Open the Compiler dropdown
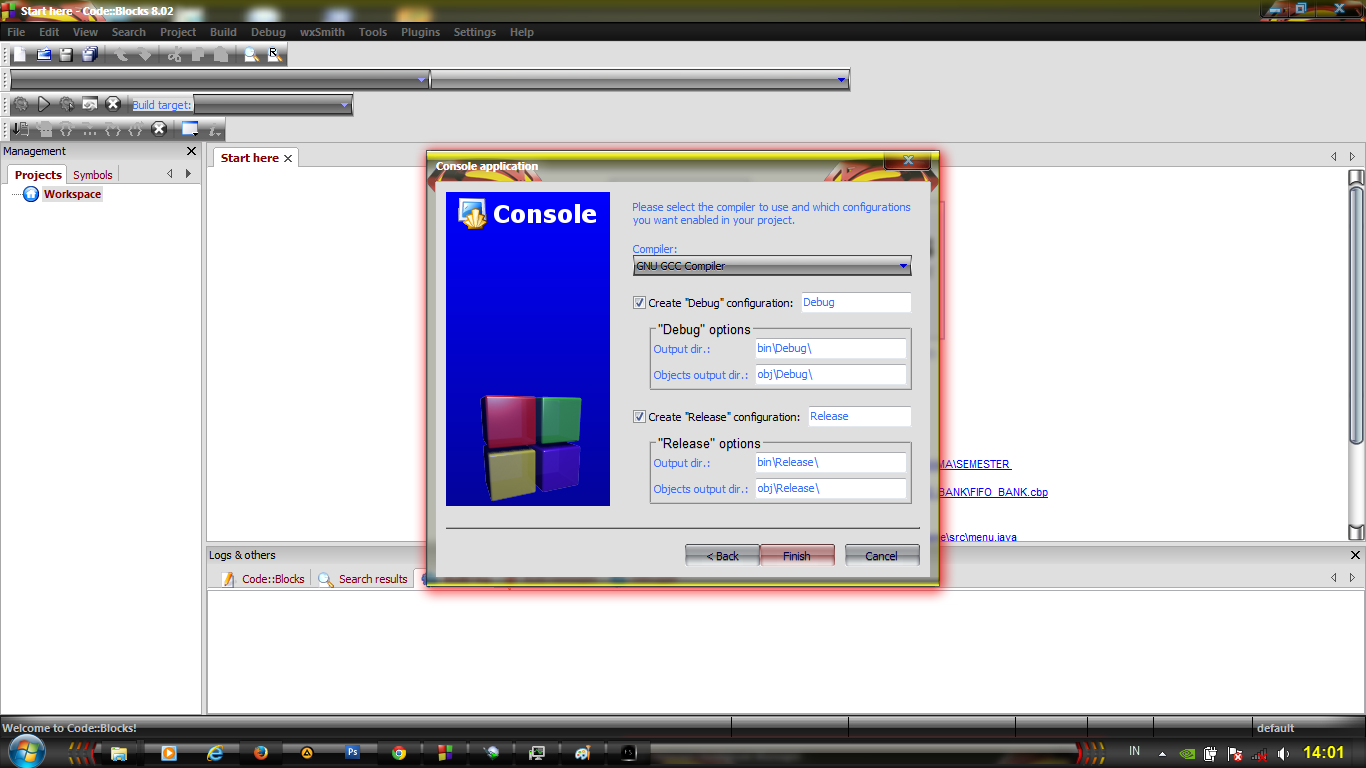The width and height of the screenshot is (1366, 768). [x=772, y=266]
